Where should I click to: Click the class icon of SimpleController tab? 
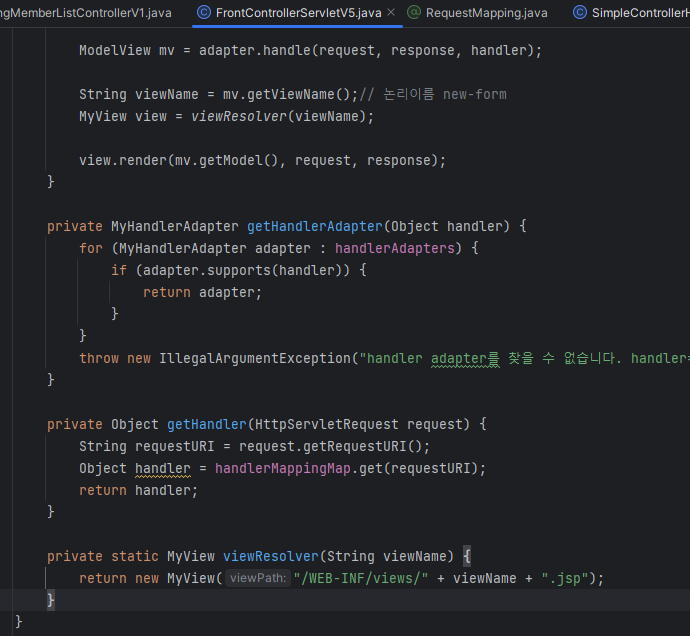pyautogui.click(x=580, y=12)
